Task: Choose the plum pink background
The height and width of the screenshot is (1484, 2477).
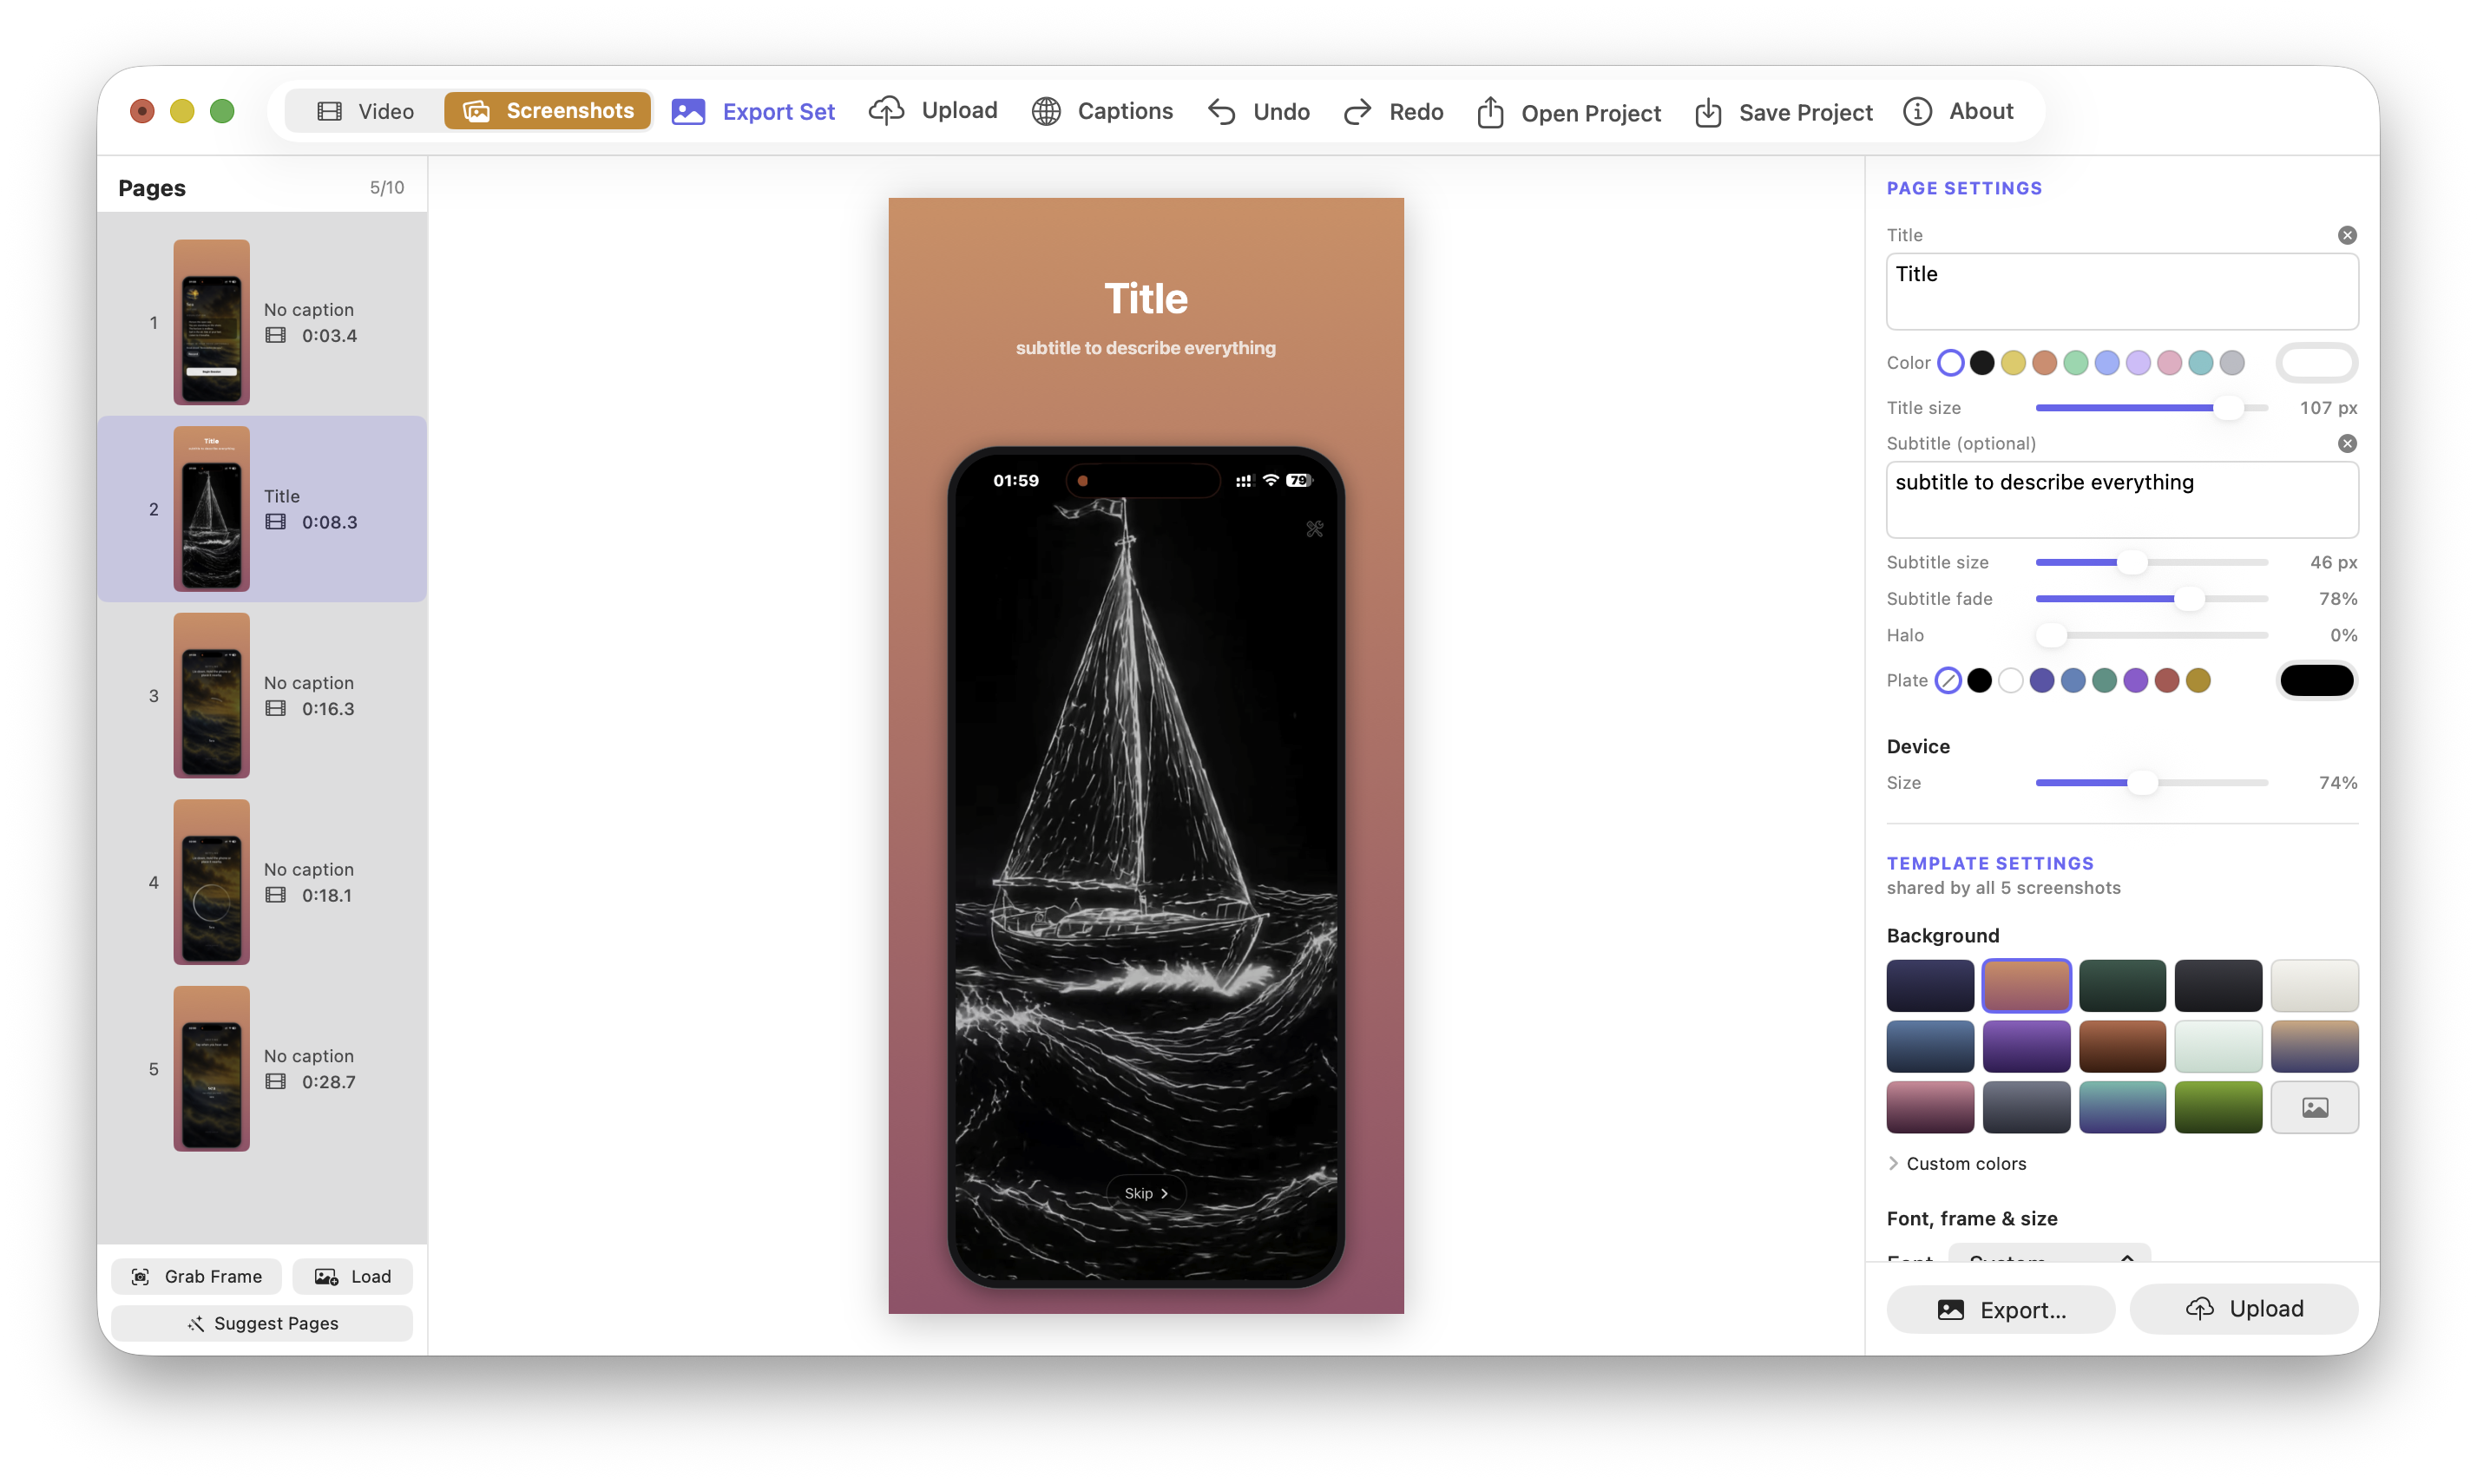Action: pos(1929,1107)
